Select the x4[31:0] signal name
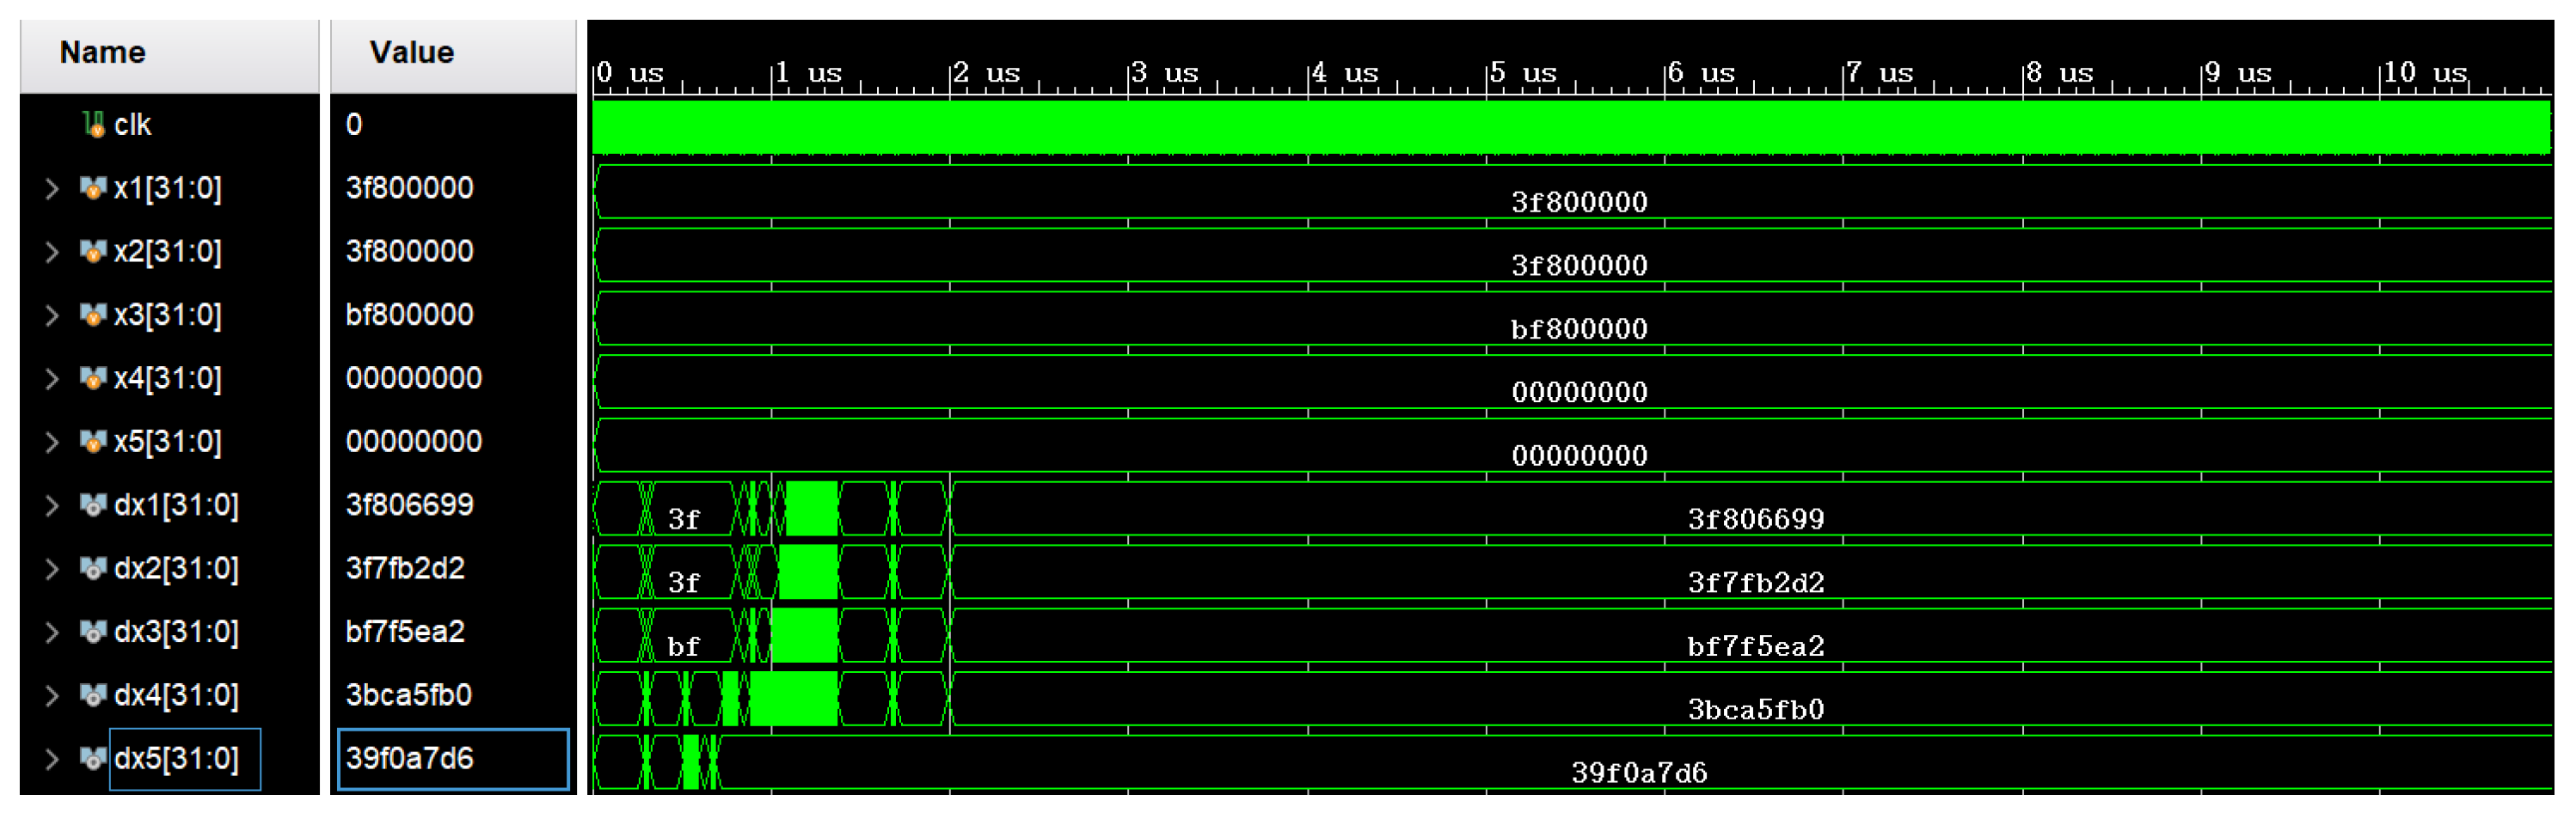The height and width of the screenshot is (813, 2576). tap(167, 378)
